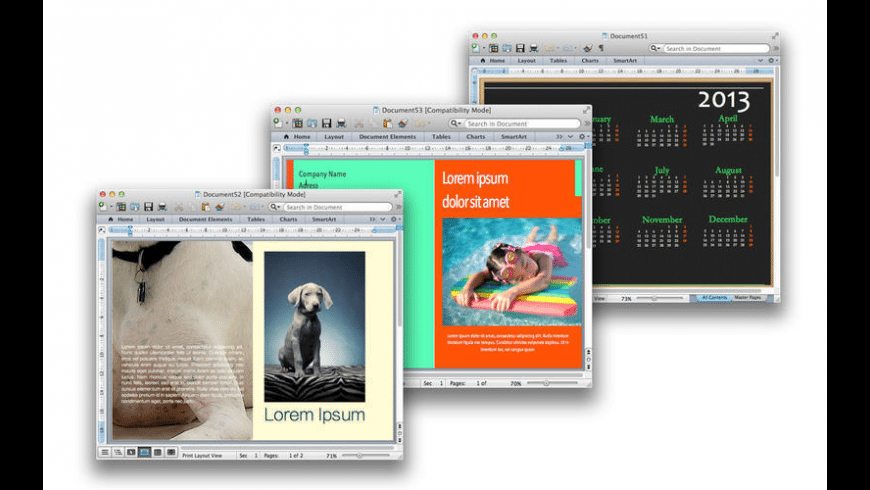Select Master Pages toggle in Document51 status bar
The image size is (870, 490).
click(748, 298)
